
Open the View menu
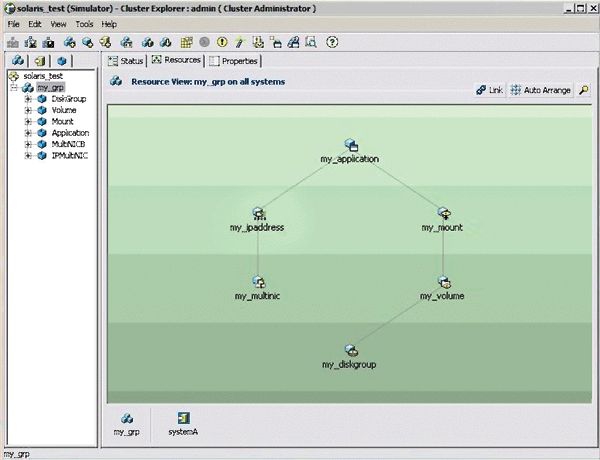point(59,23)
